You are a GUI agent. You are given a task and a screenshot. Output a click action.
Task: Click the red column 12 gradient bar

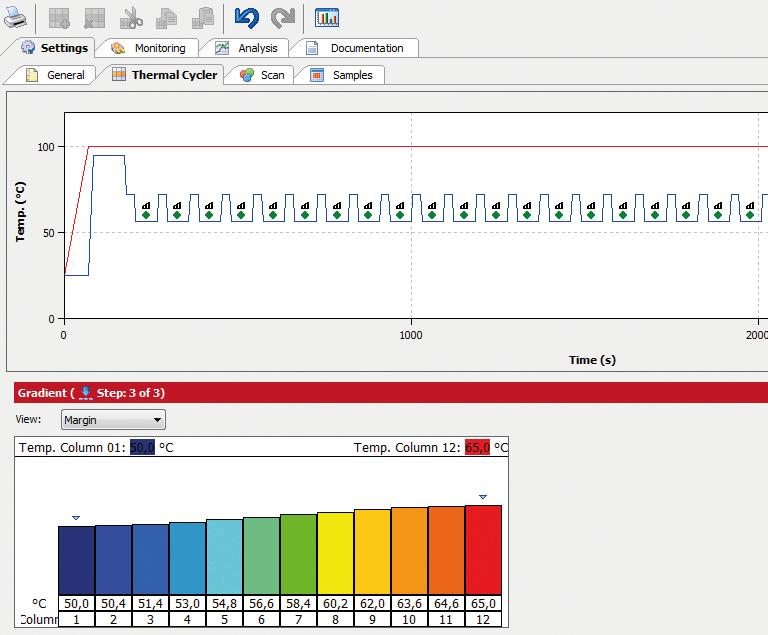(483, 550)
